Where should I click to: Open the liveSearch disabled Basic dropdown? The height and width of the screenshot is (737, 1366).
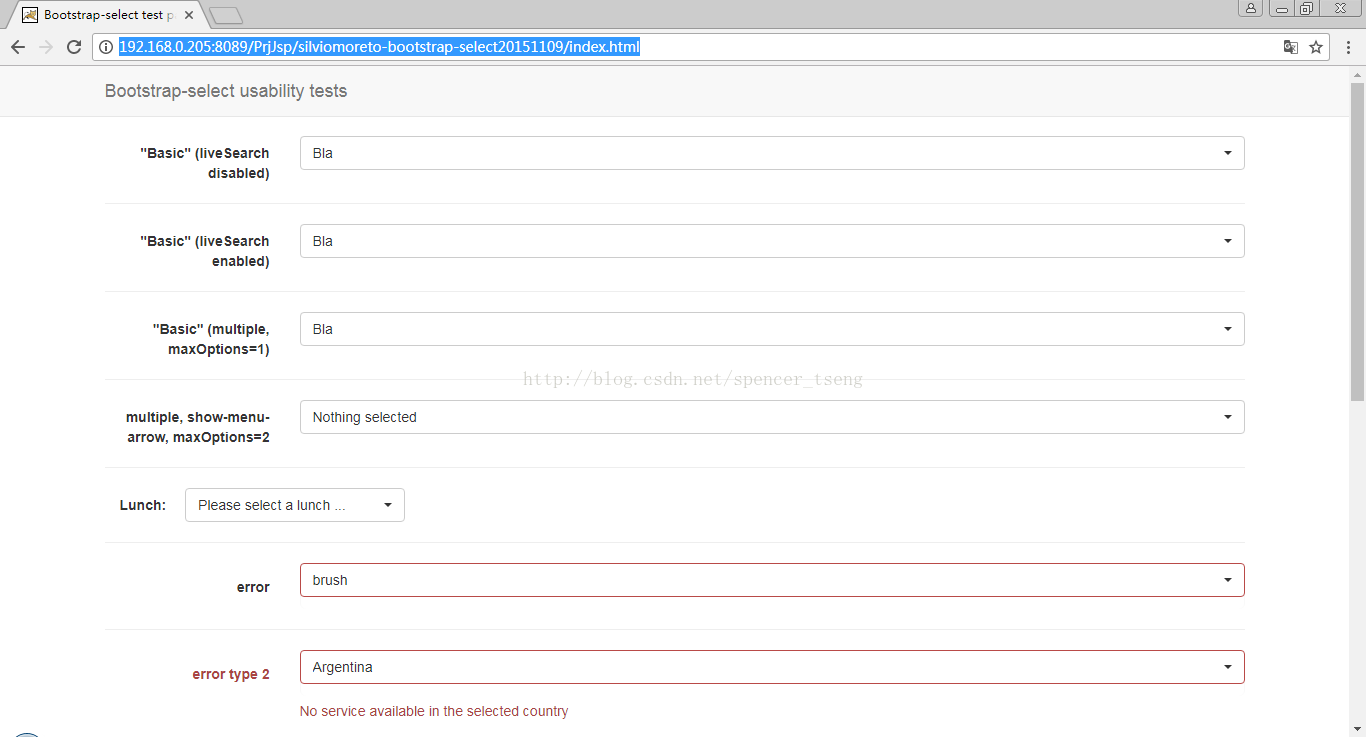point(772,153)
